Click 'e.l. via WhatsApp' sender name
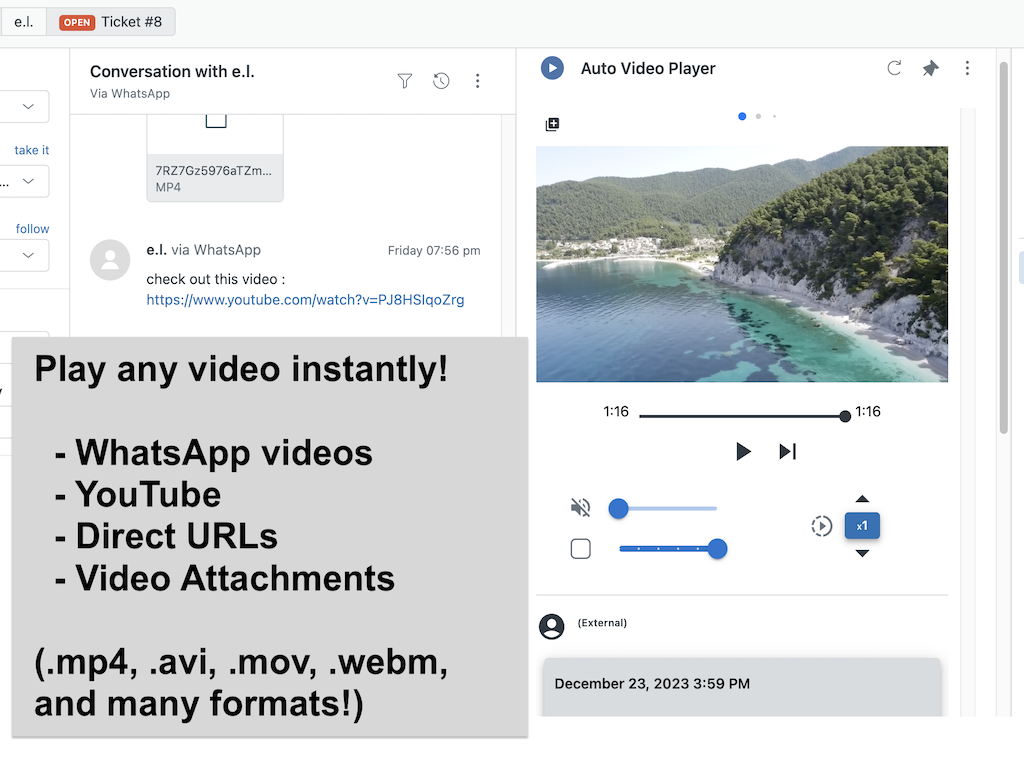 click(204, 250)
